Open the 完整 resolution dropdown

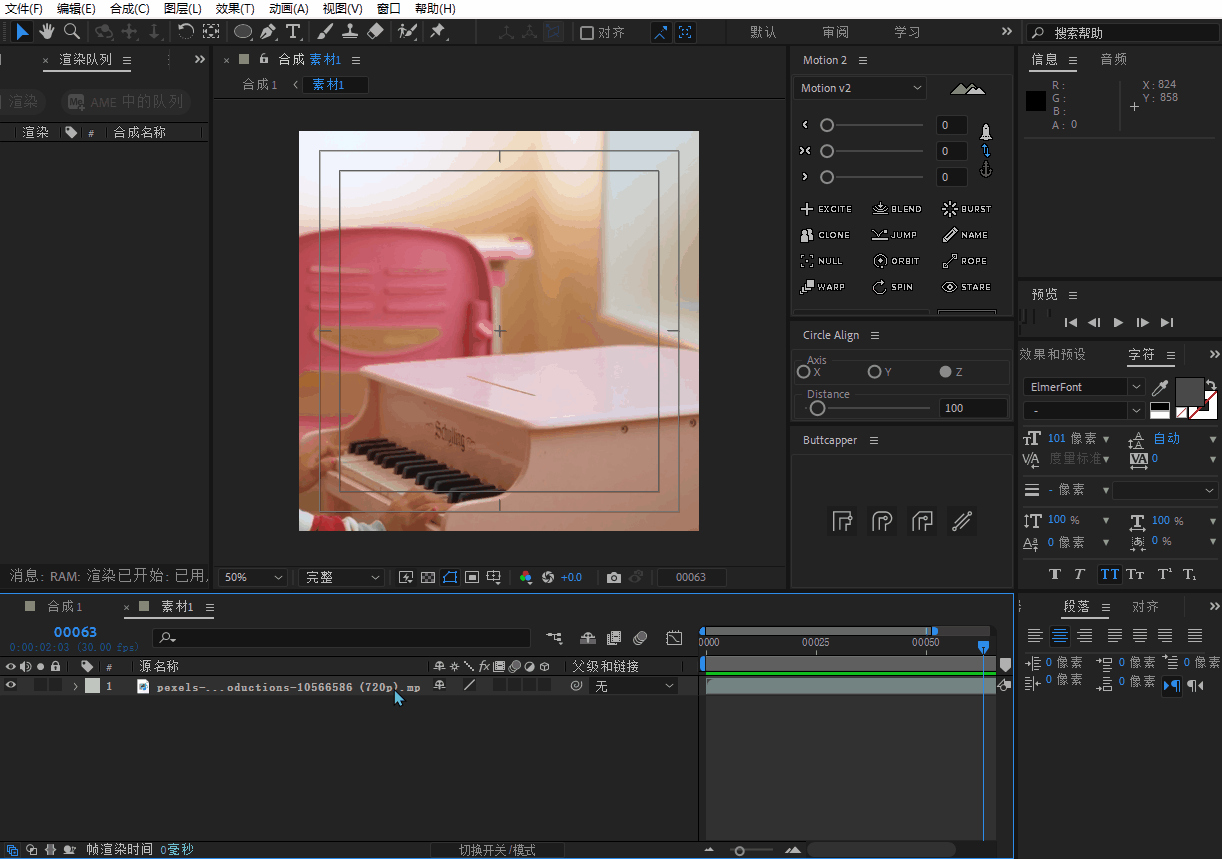[x=341, y=577]
